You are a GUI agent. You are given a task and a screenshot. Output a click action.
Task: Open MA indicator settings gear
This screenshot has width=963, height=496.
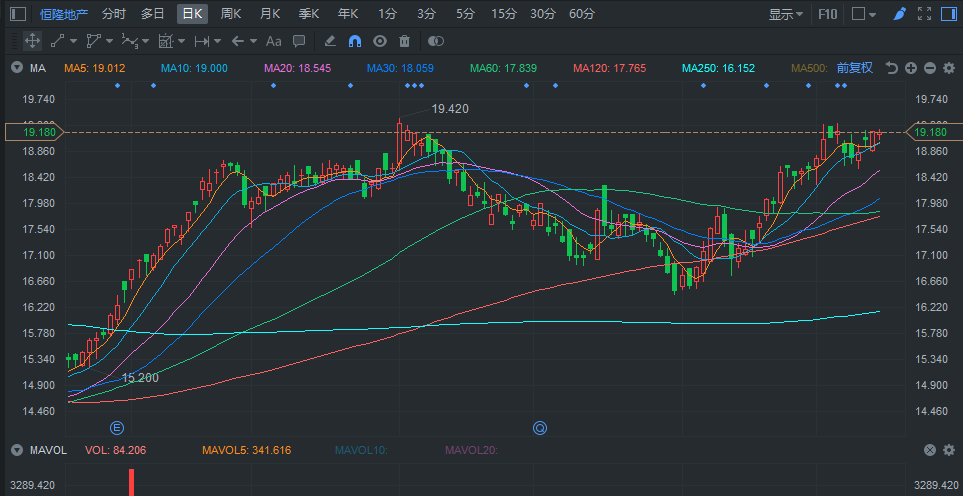(949, 68)
